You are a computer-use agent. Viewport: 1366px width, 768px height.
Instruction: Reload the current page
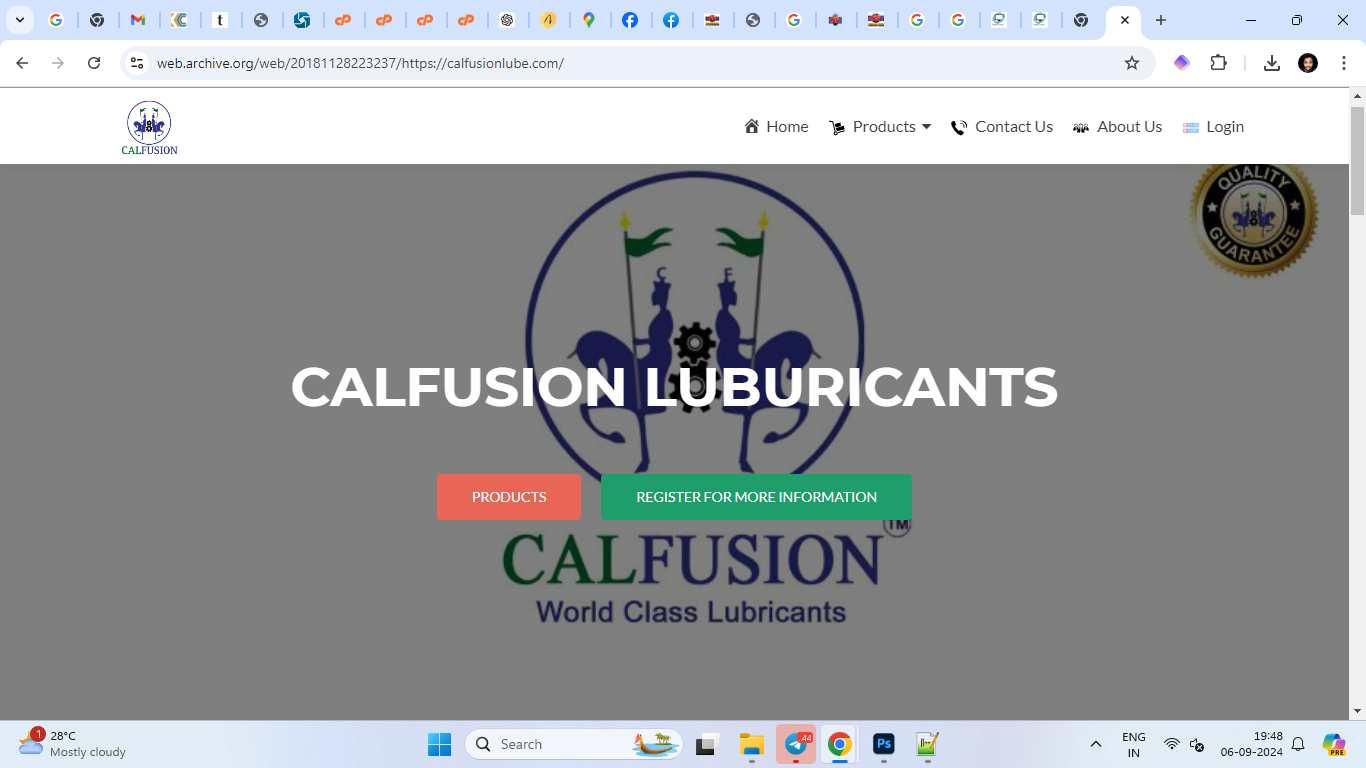(x=94, y=63)
